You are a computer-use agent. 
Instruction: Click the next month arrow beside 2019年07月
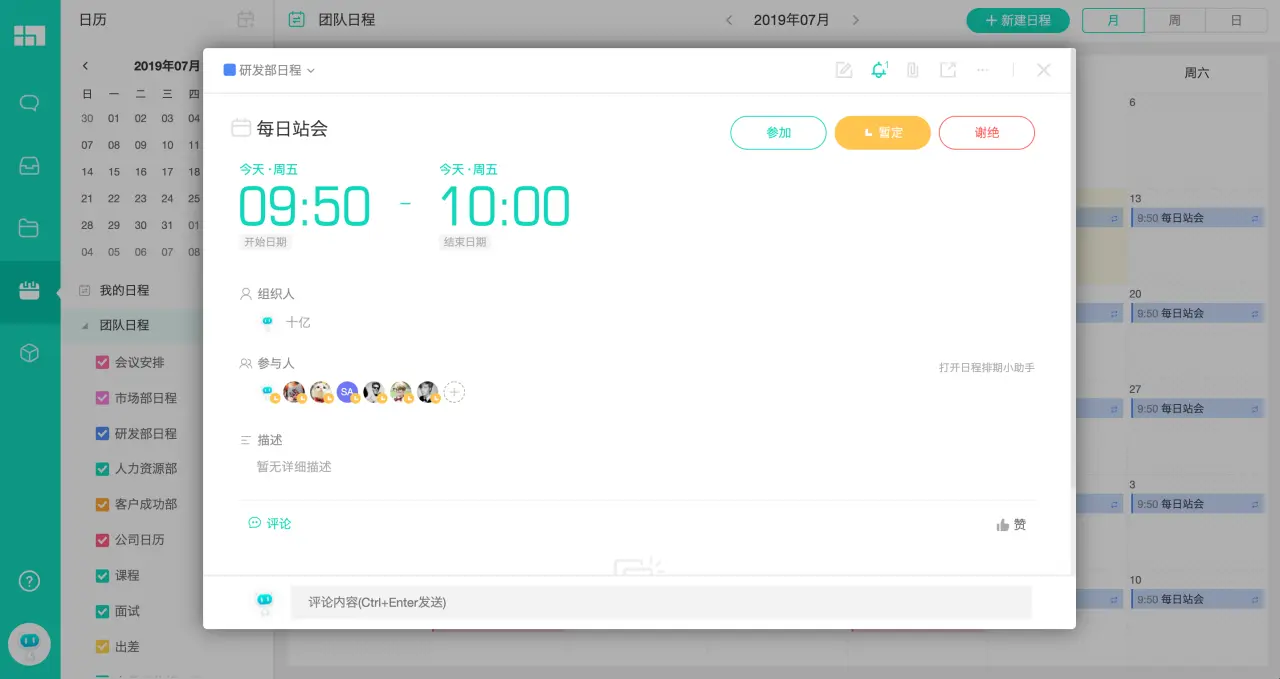856,18
